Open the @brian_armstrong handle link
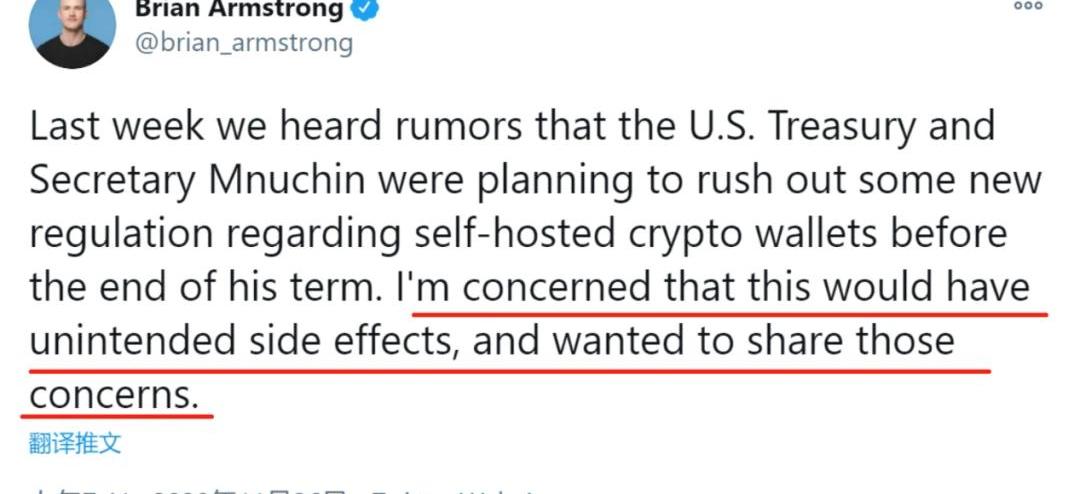 coord(244,43)
